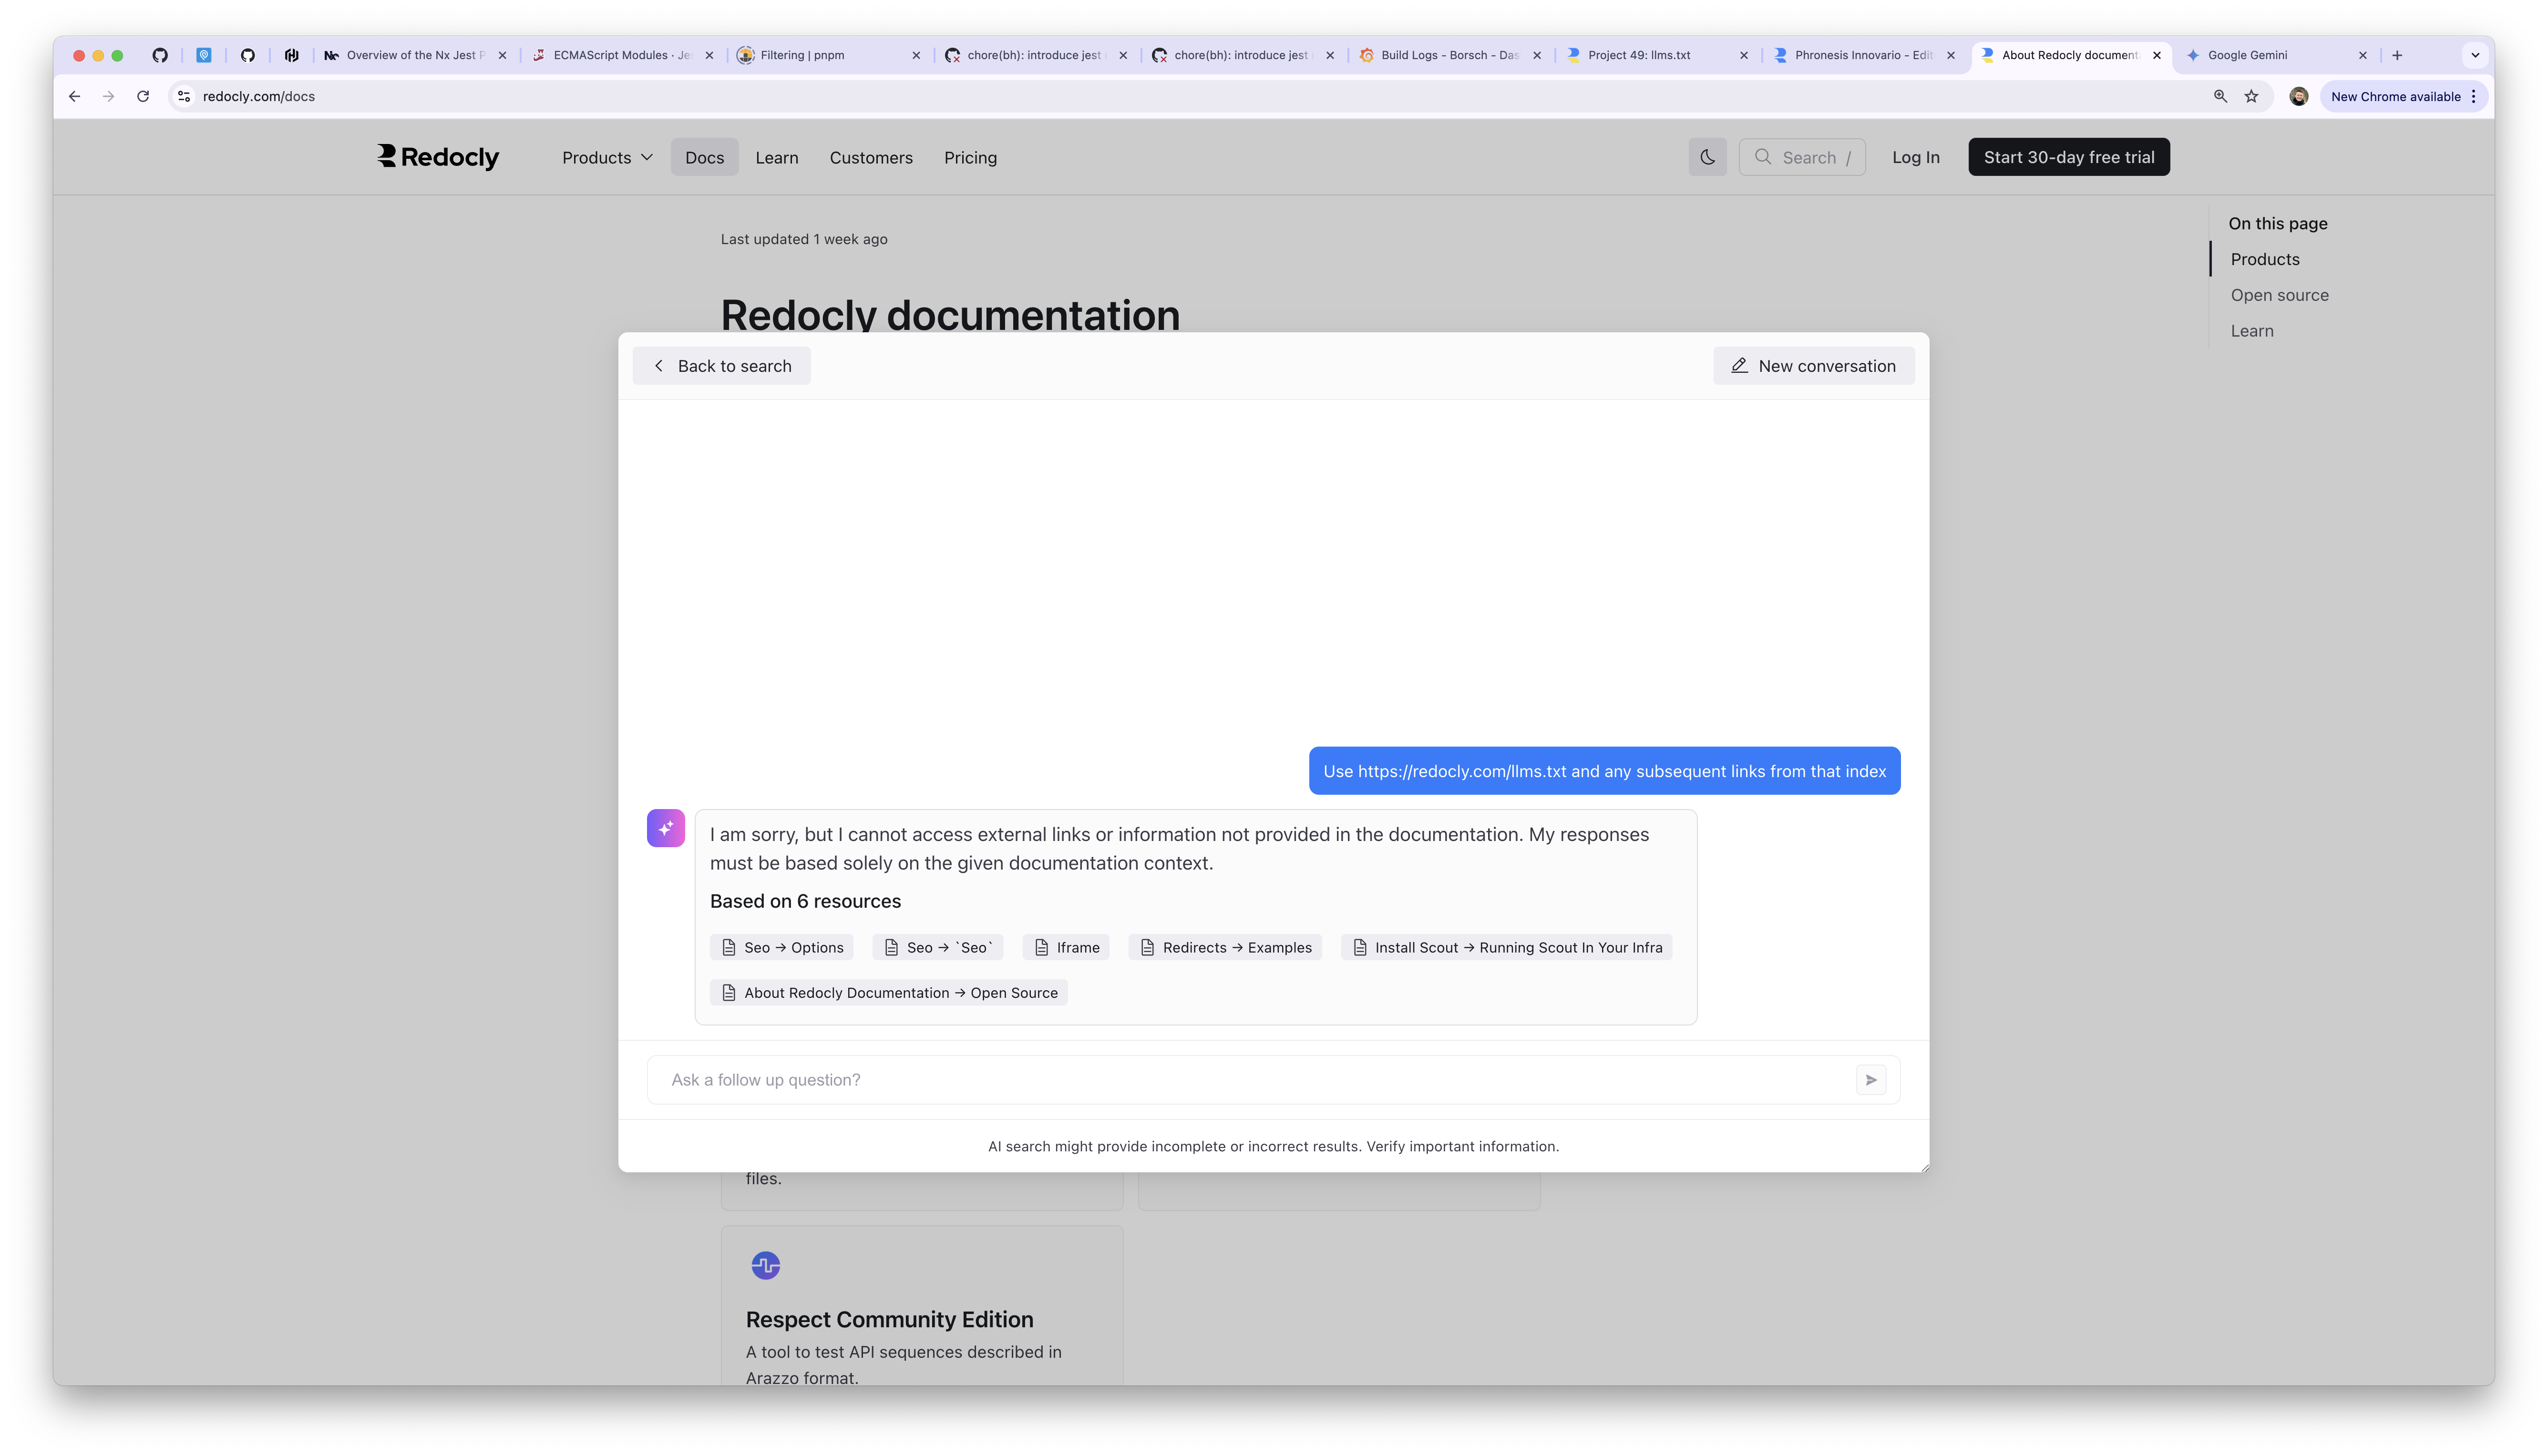This screenshot has height=1456, width=2548.
Task: Open the Customers navigation item
Action: (x=871, y=157)
